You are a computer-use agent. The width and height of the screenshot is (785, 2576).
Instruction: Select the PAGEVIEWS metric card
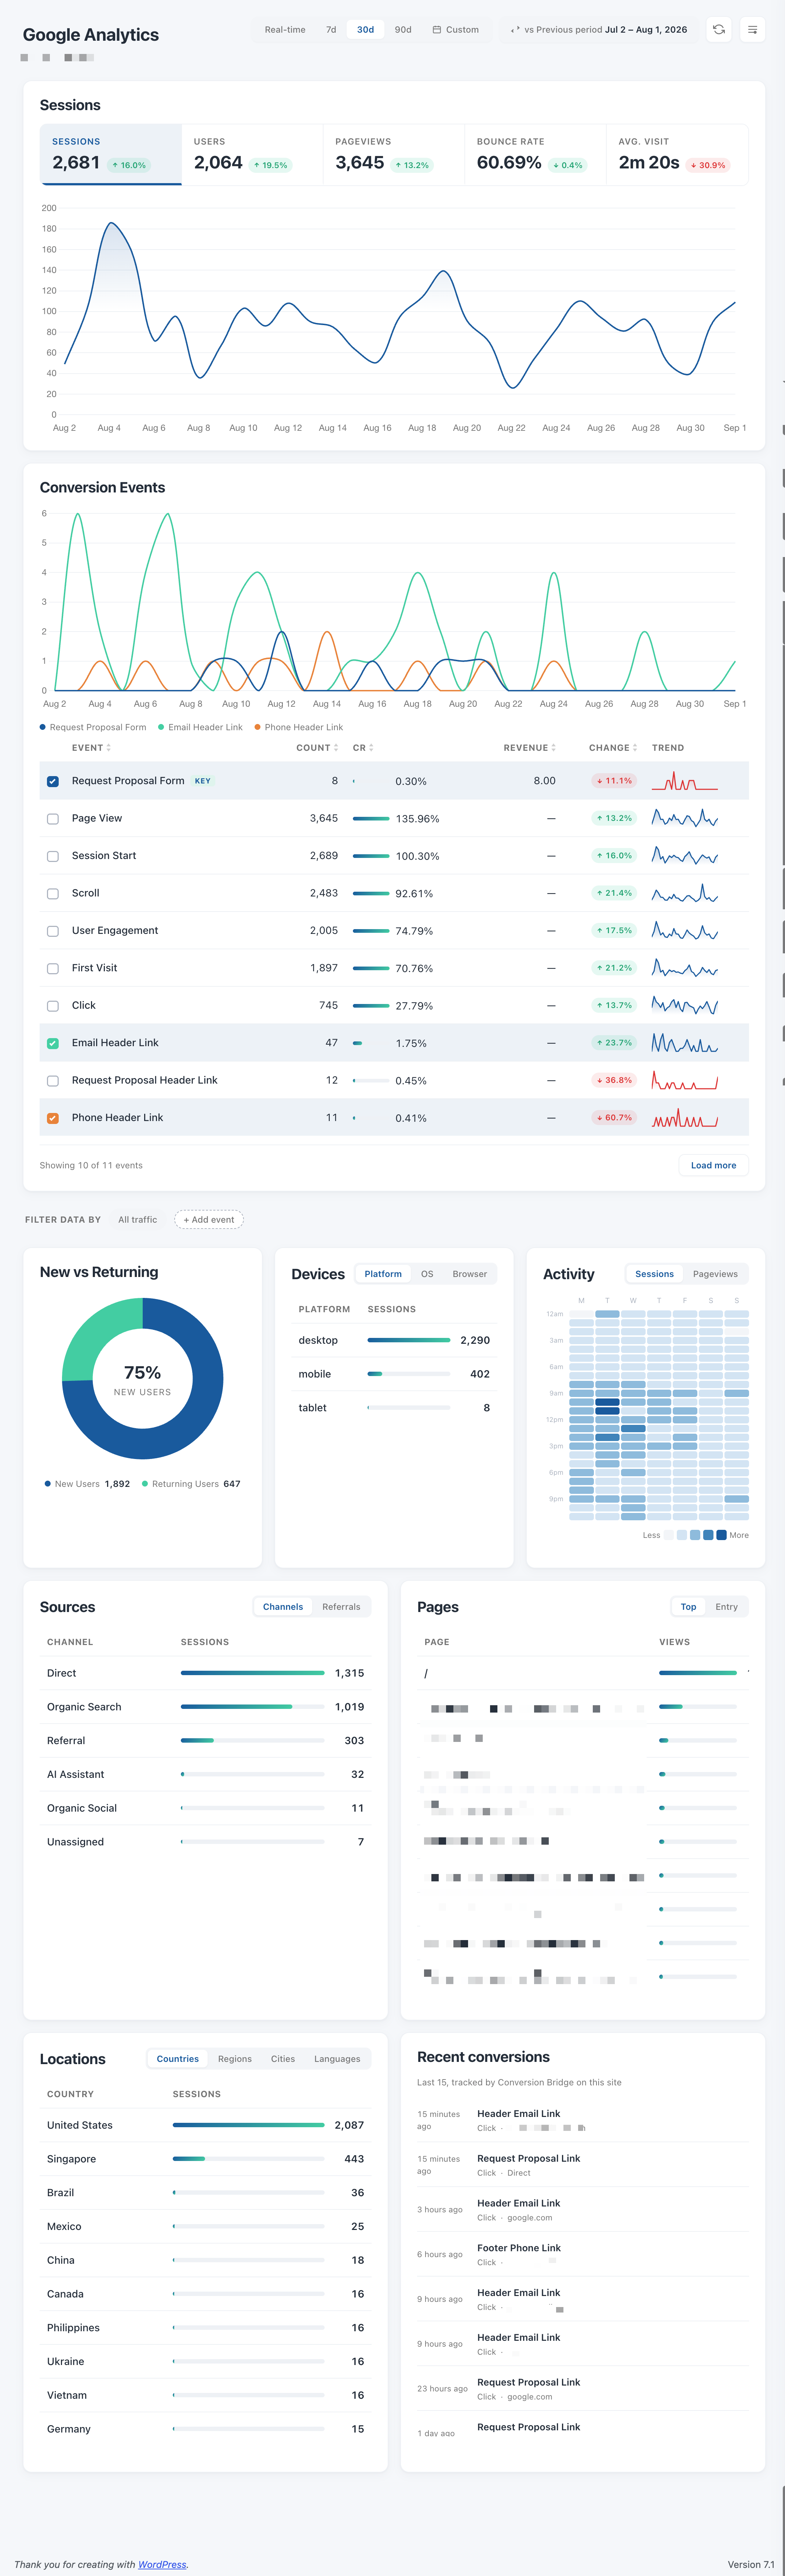tap(394, 154)
